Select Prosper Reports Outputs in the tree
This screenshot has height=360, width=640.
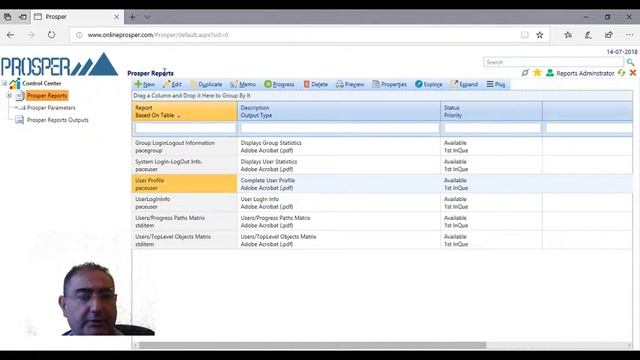pos(58,120)
